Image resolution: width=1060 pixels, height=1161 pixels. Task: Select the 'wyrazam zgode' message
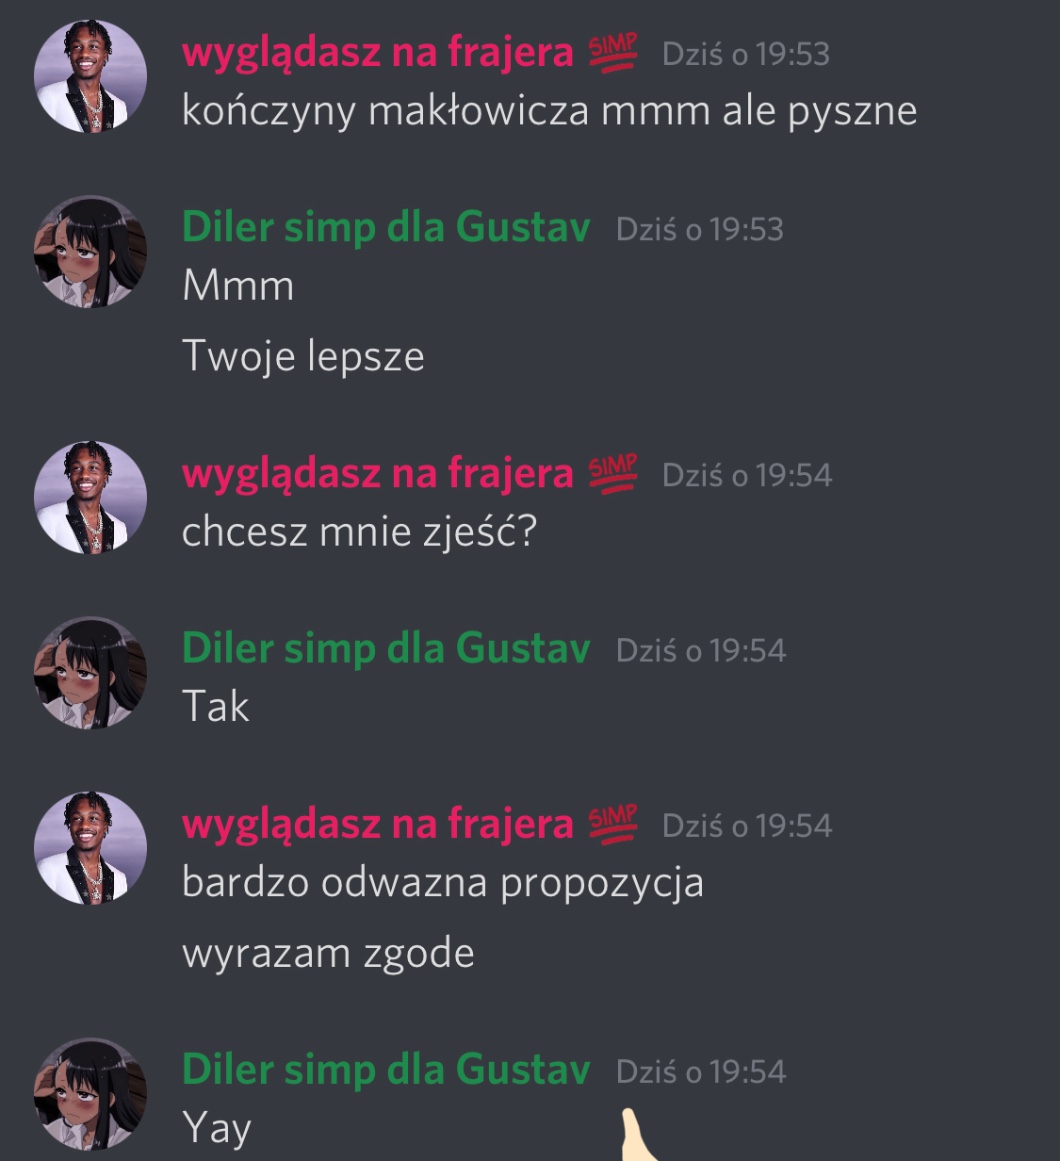tap(328, 954)
